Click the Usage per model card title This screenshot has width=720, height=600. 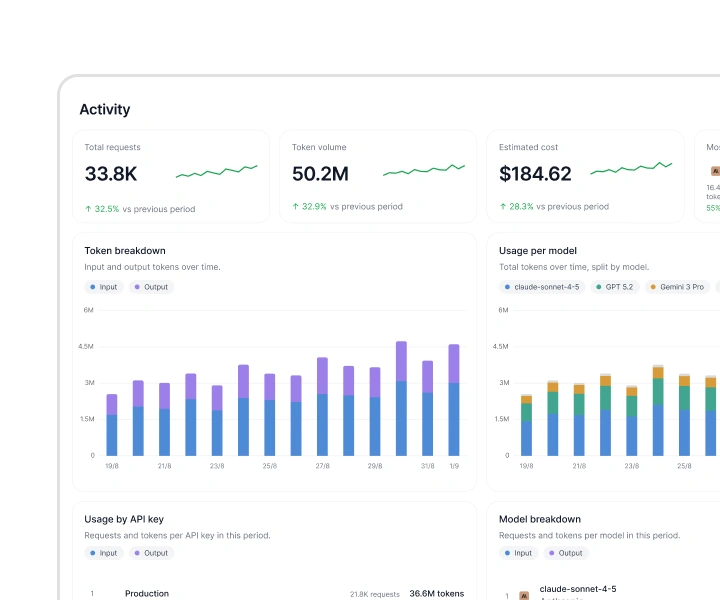pyautogui.click(x=538, y=251)
